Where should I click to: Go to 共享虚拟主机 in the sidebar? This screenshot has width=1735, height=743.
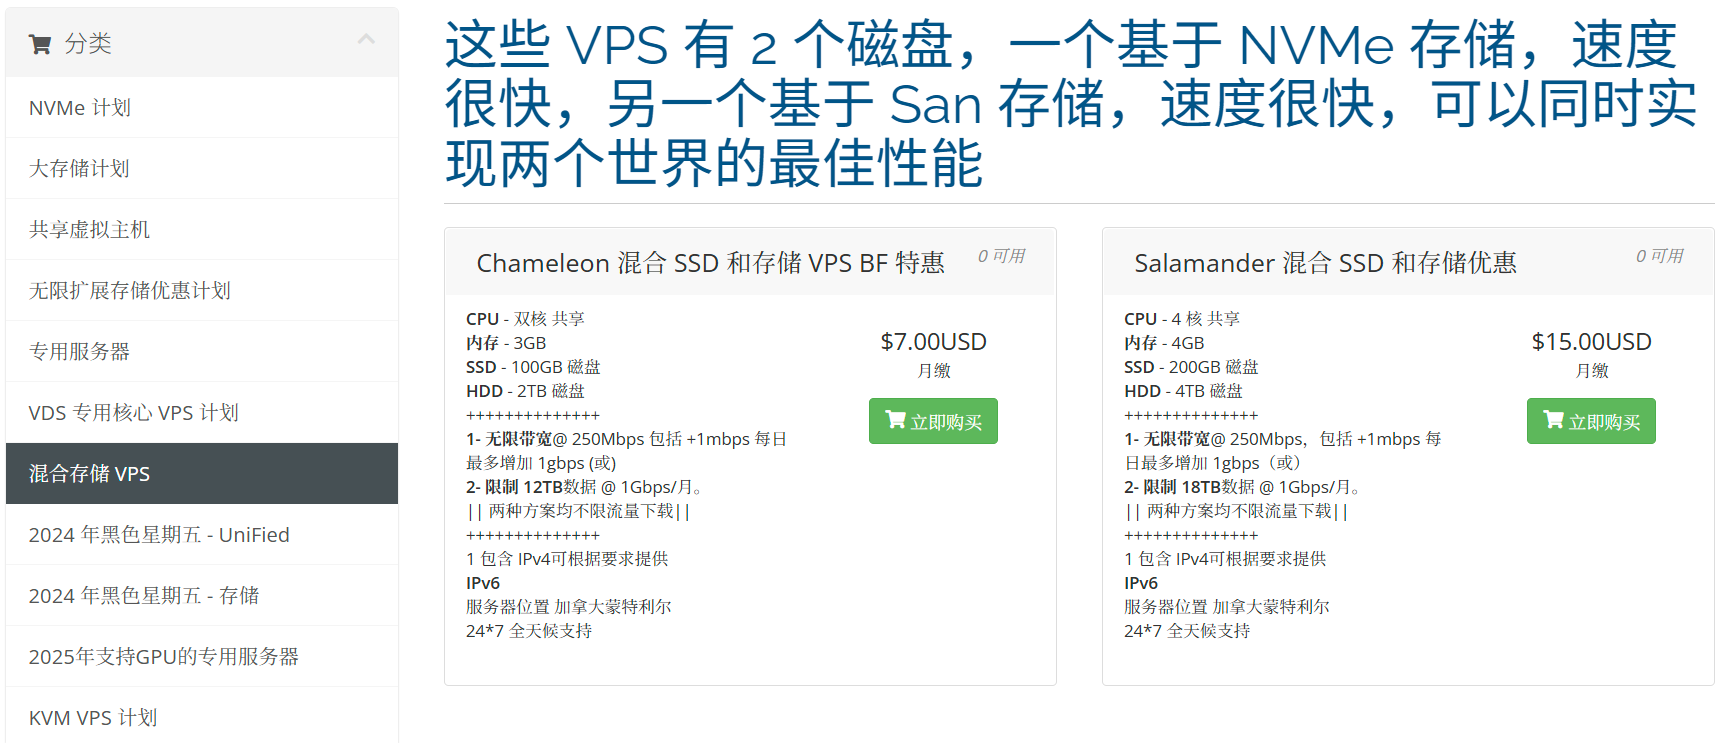click(202, 230)
